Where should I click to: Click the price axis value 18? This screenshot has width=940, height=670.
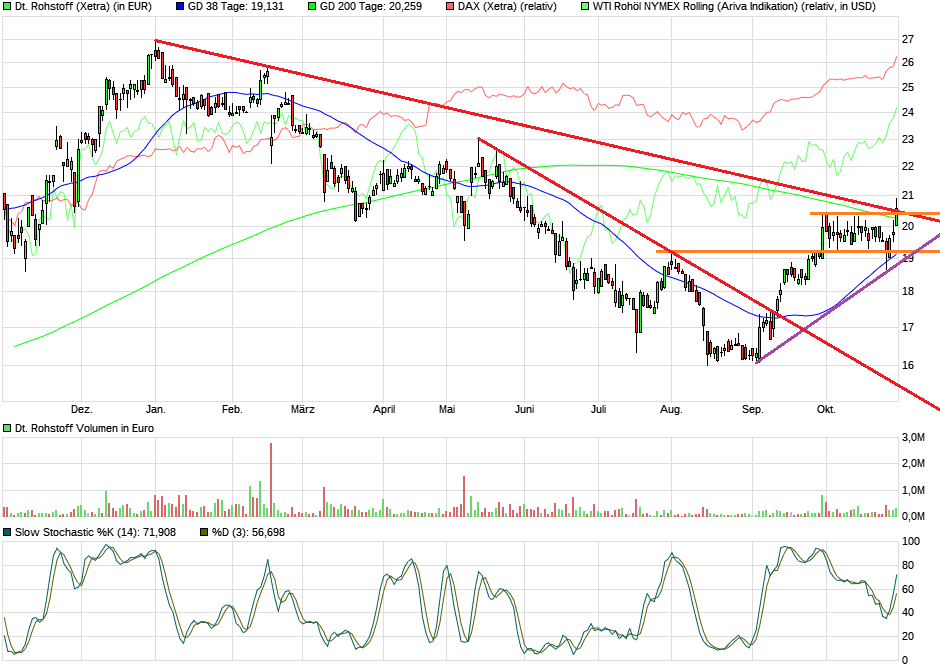point(908,291)
